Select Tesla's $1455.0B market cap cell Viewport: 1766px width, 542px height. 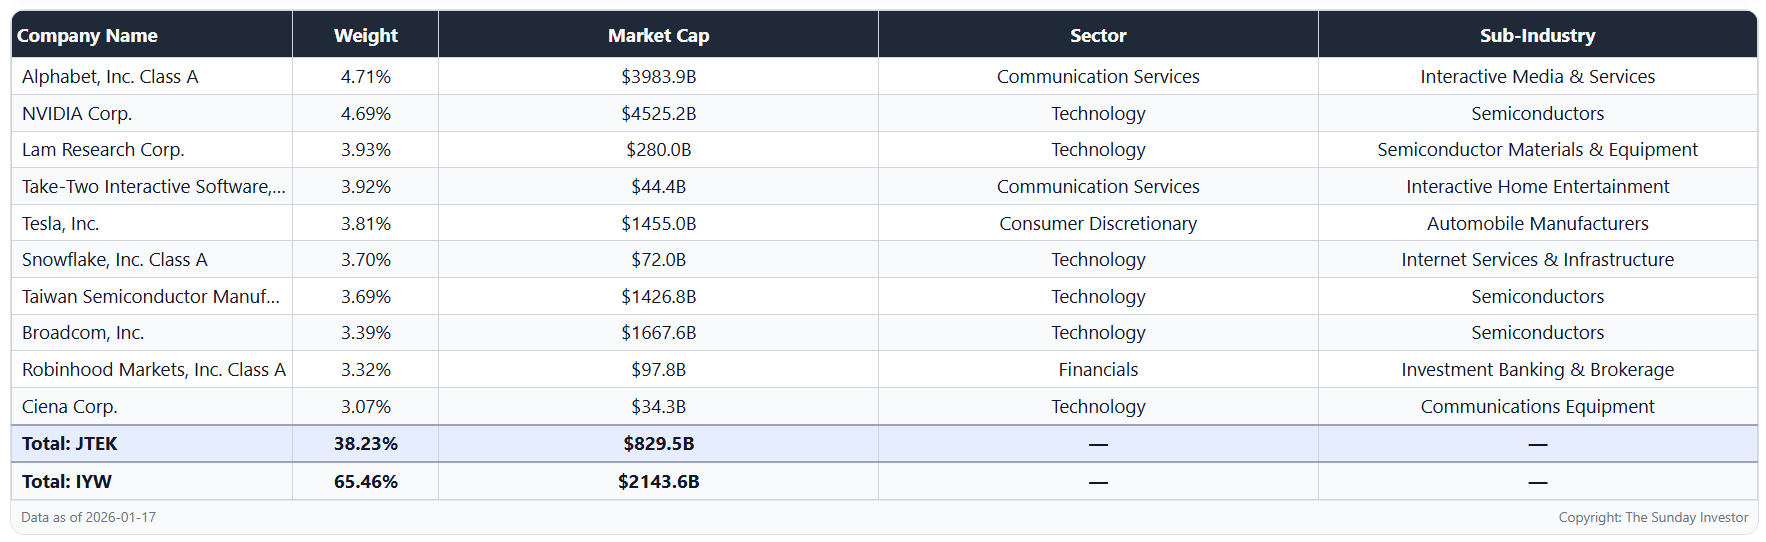pos(658,224)
